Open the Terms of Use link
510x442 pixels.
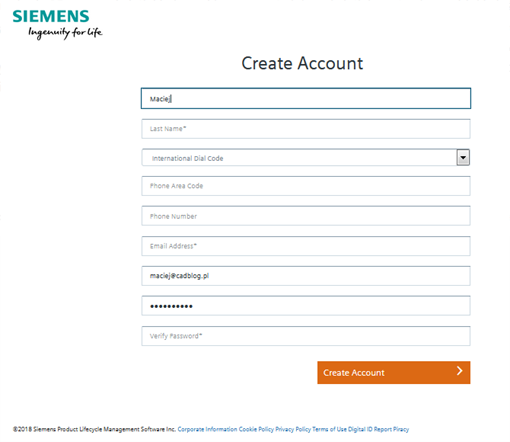329,429
